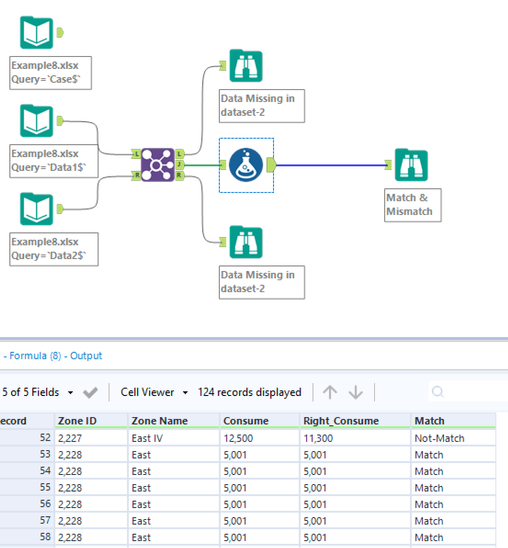This screenshot has height=548, width=508.
Task: Select record row number 53
Action: [x=27, y=455]
